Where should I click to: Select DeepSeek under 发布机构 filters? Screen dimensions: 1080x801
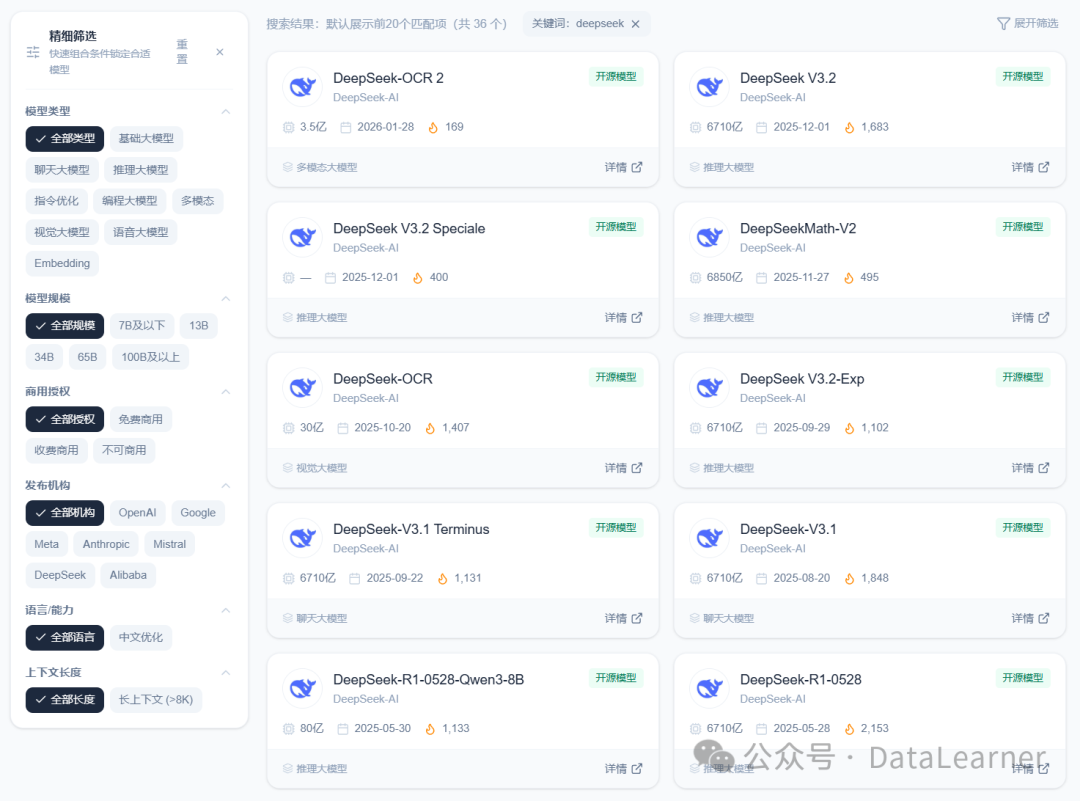point(60,575)
